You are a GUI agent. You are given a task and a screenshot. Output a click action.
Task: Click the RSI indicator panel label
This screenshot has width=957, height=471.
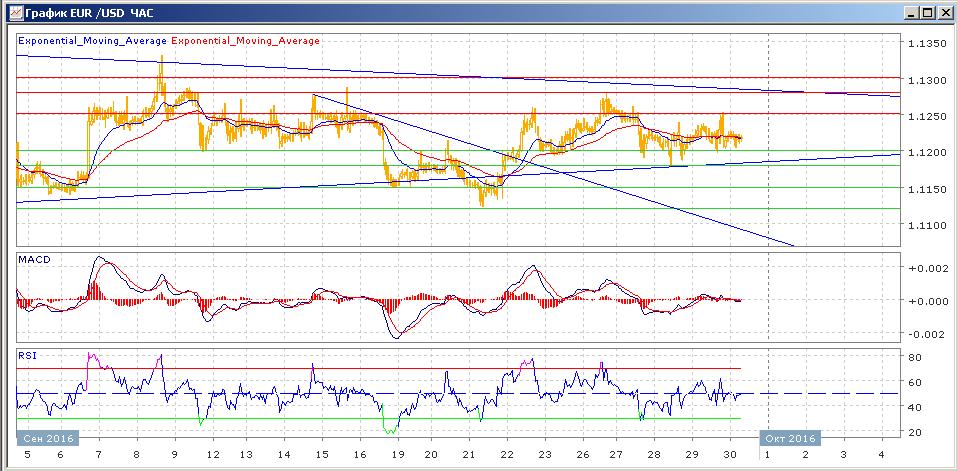pos(28,356)
